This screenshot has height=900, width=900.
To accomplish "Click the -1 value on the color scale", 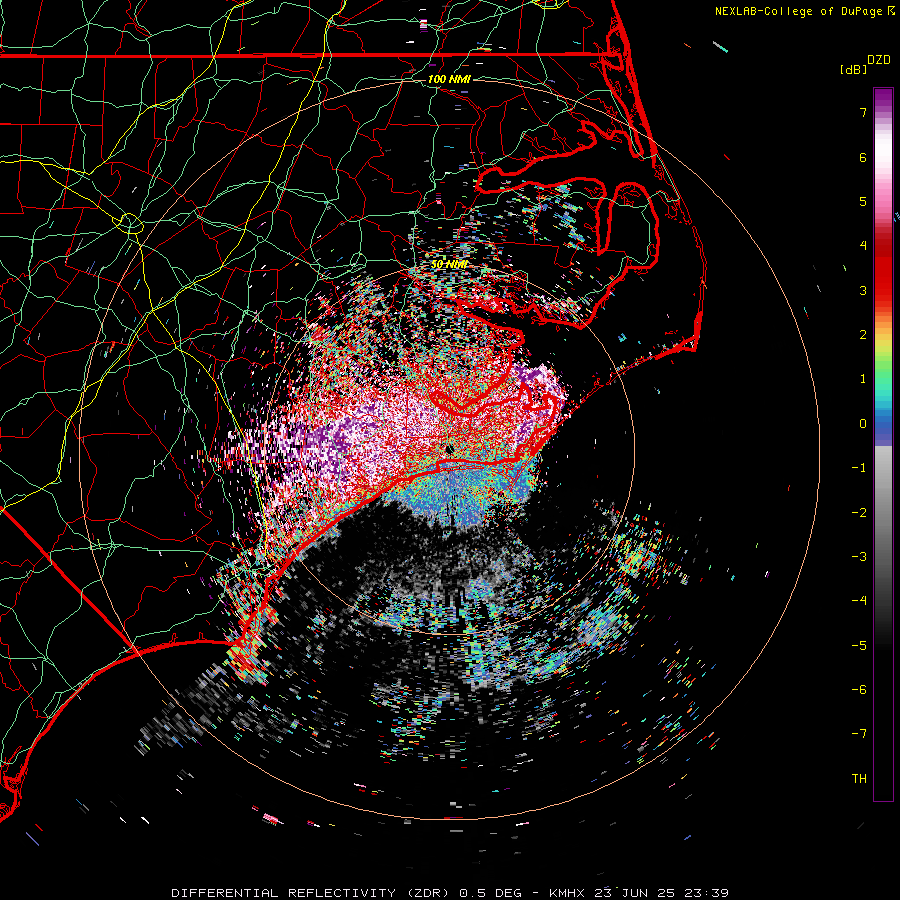I will point(859,468).
